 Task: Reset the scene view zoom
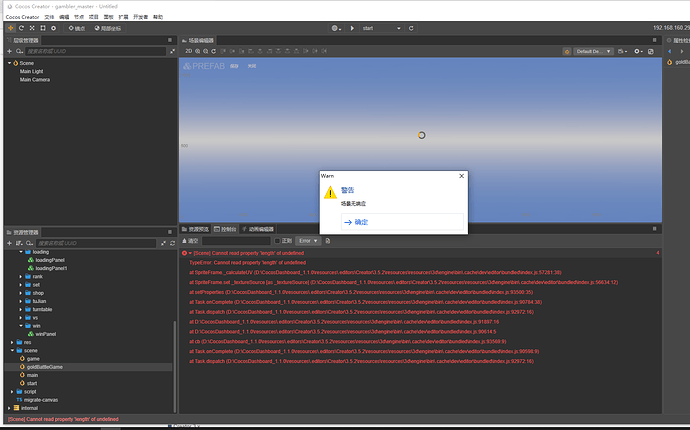[x=213, y=51]
